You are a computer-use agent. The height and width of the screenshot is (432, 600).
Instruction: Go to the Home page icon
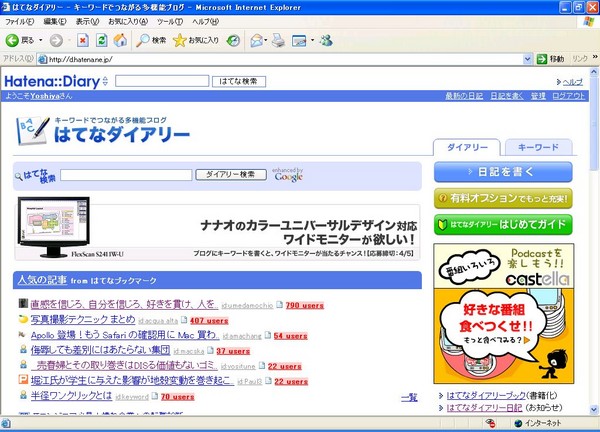click(120, 40)
